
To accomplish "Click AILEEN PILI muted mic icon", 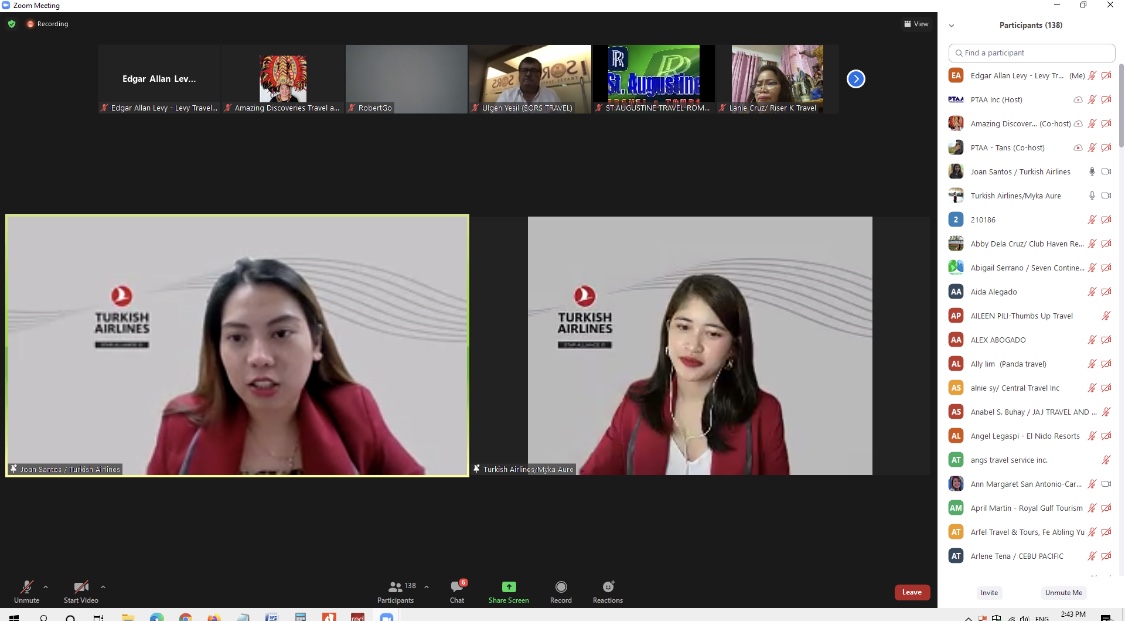I will coord(1106,316).
